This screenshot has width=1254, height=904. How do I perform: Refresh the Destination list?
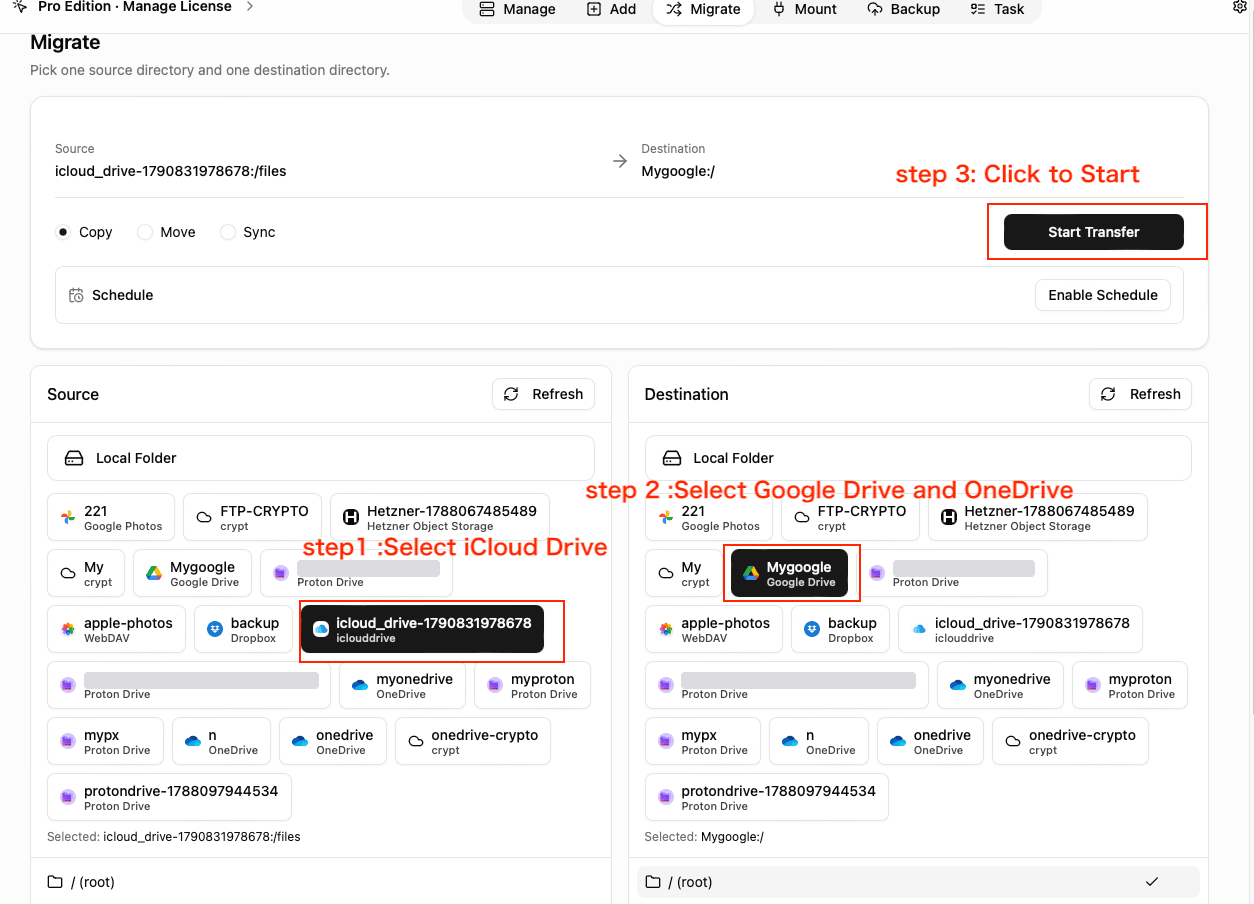point(1140,394)
